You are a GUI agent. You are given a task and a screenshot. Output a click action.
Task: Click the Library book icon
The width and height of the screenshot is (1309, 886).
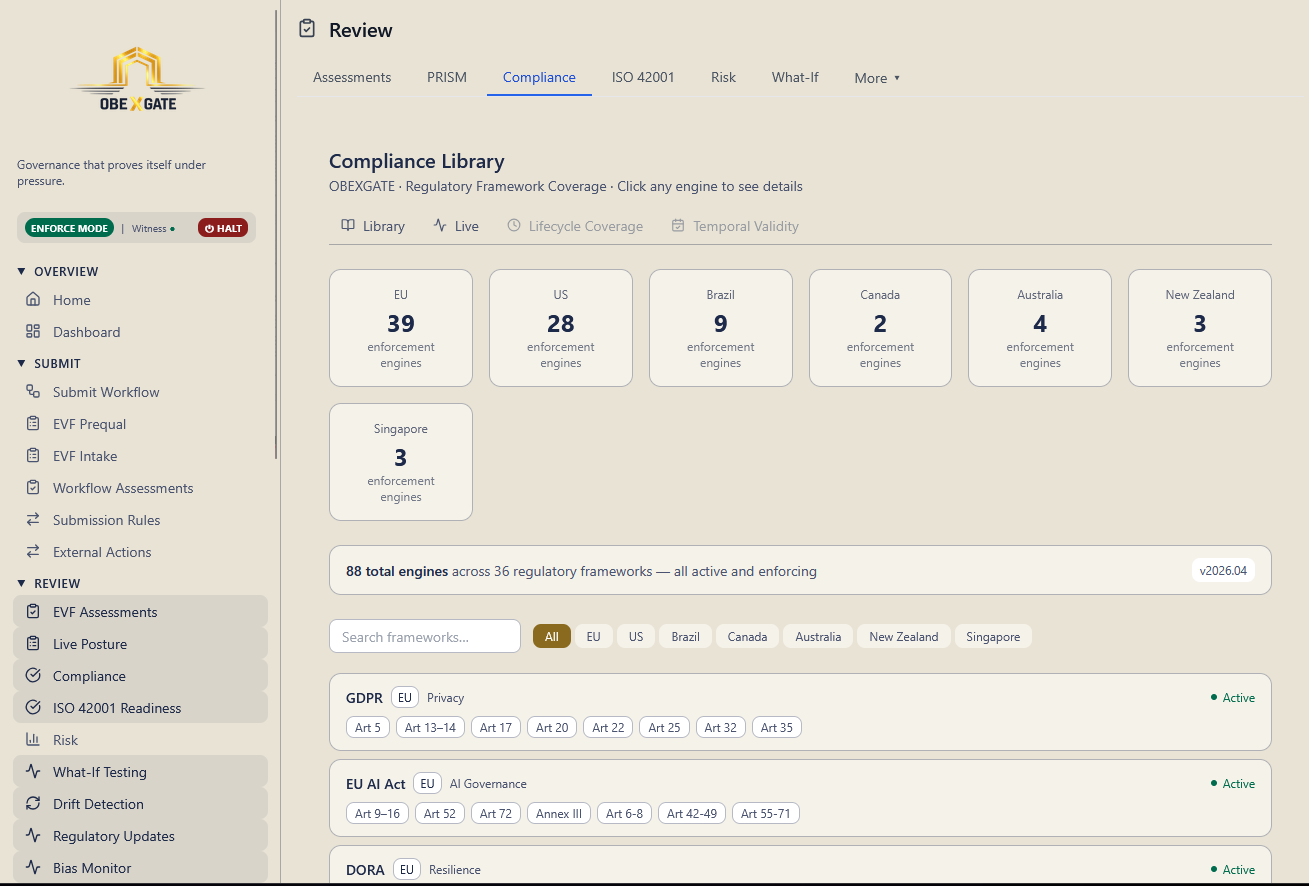tap(348, 226)
